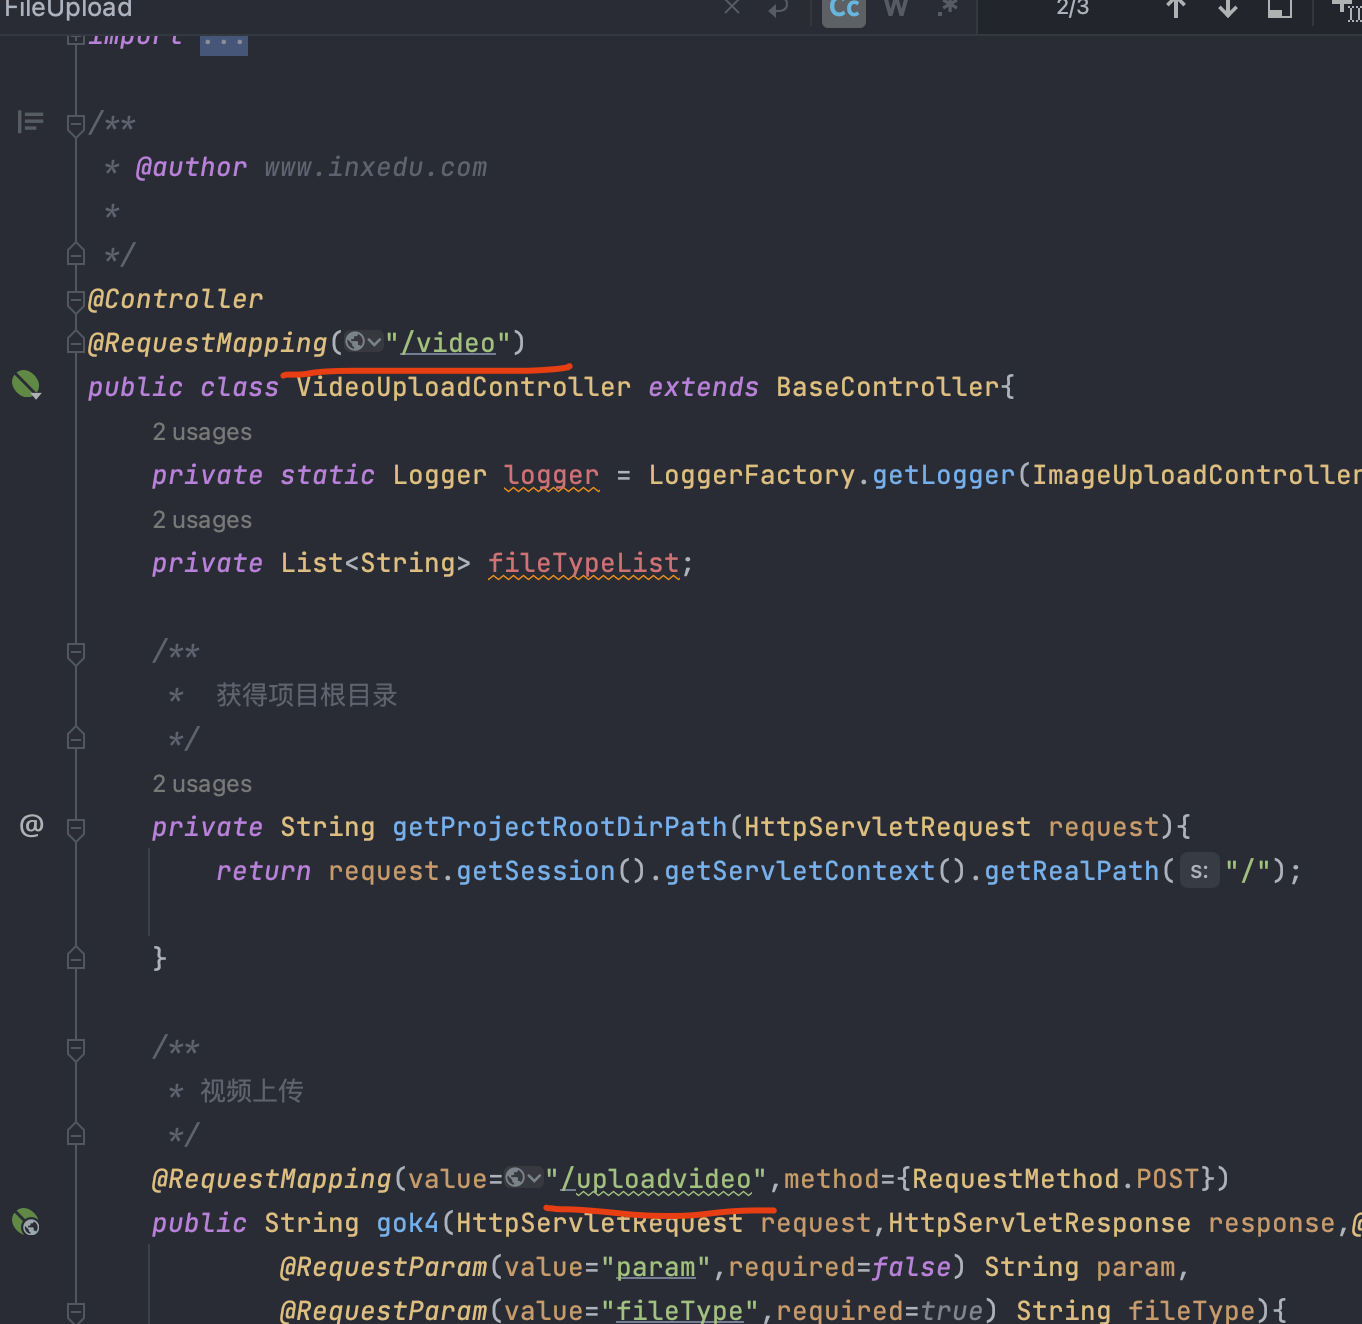Click the @ gutter icon beside getProjectRootDirPath
The height and width of the screenshot is (1324, 1362).
[x=32, y=825]
